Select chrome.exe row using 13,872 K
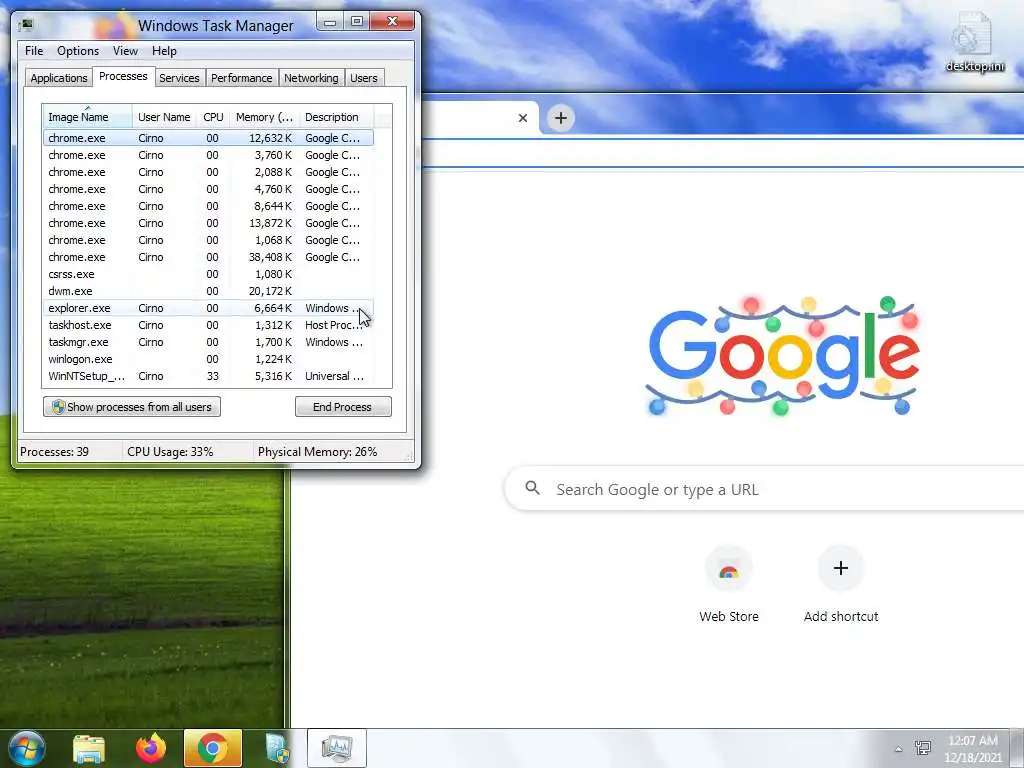Viewport: 1024px width, 768px height. [x=208, y=223]
